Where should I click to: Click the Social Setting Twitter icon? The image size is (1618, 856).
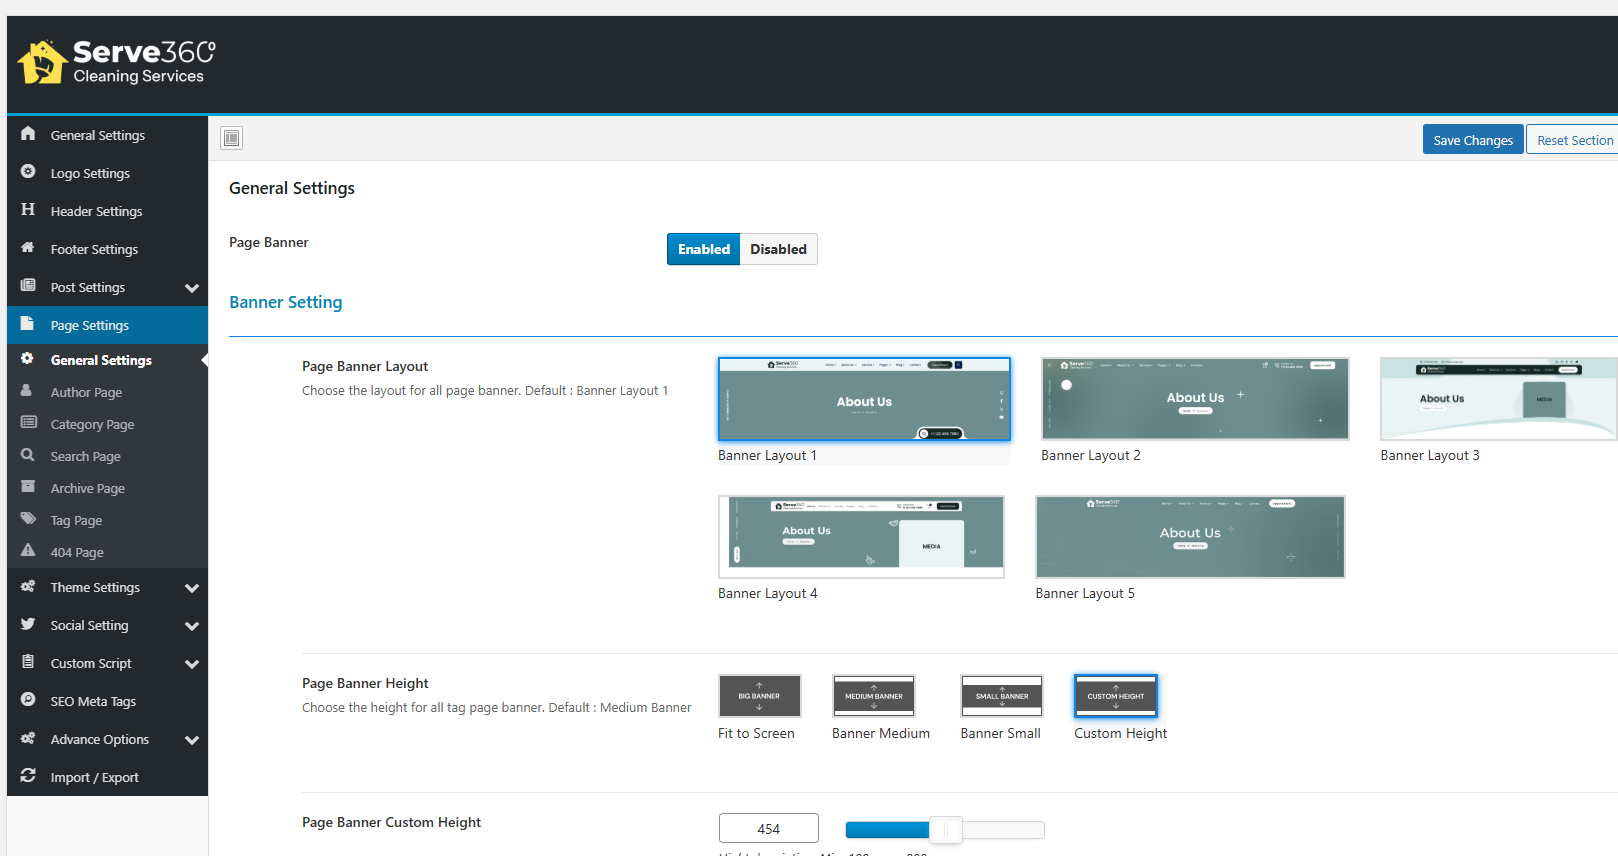(x=28, y=624)
